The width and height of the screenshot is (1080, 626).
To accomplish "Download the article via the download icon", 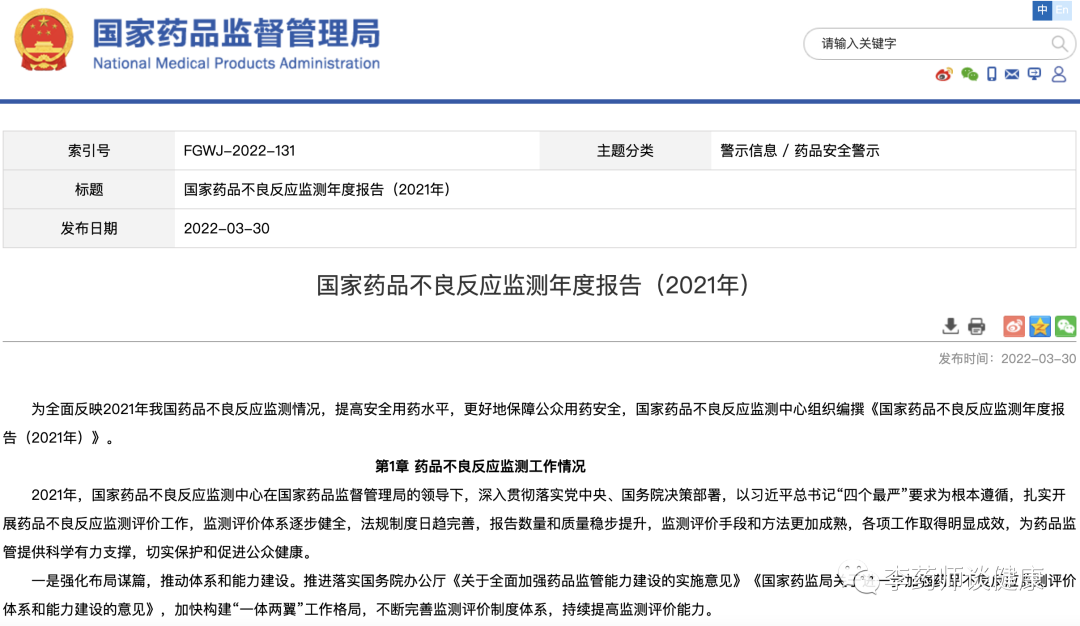I will click(951, 326).
